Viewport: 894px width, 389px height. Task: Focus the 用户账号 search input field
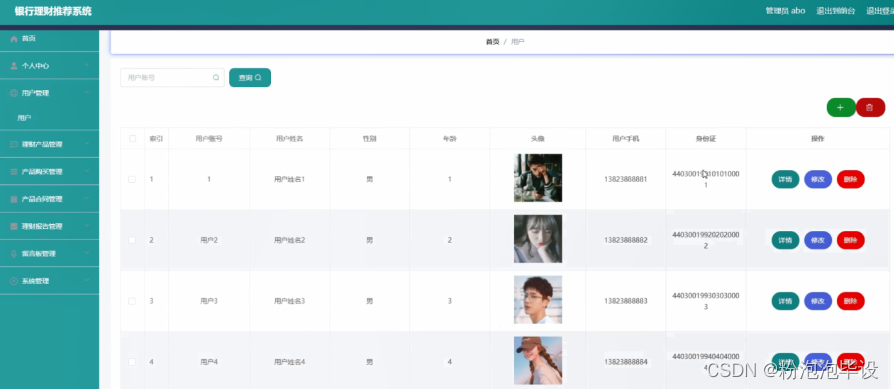pos(172,78)
